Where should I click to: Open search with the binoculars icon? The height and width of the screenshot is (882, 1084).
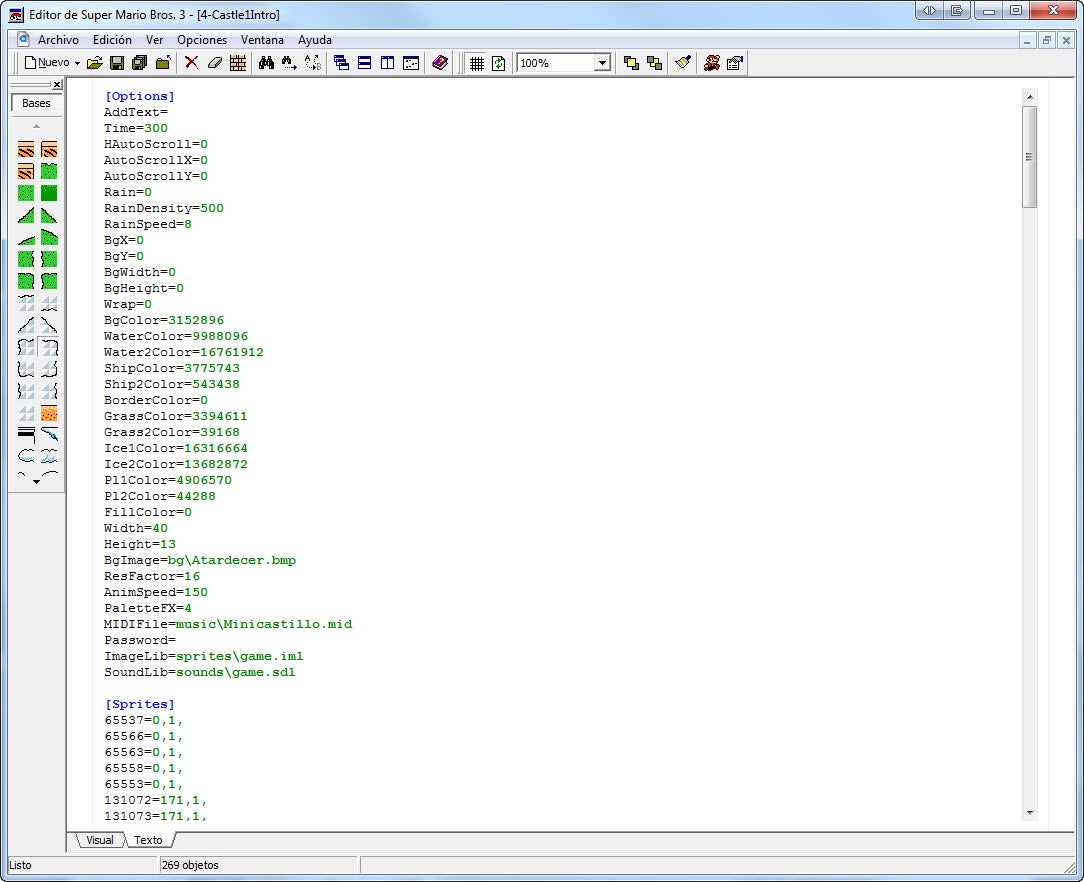coord(266,63)
